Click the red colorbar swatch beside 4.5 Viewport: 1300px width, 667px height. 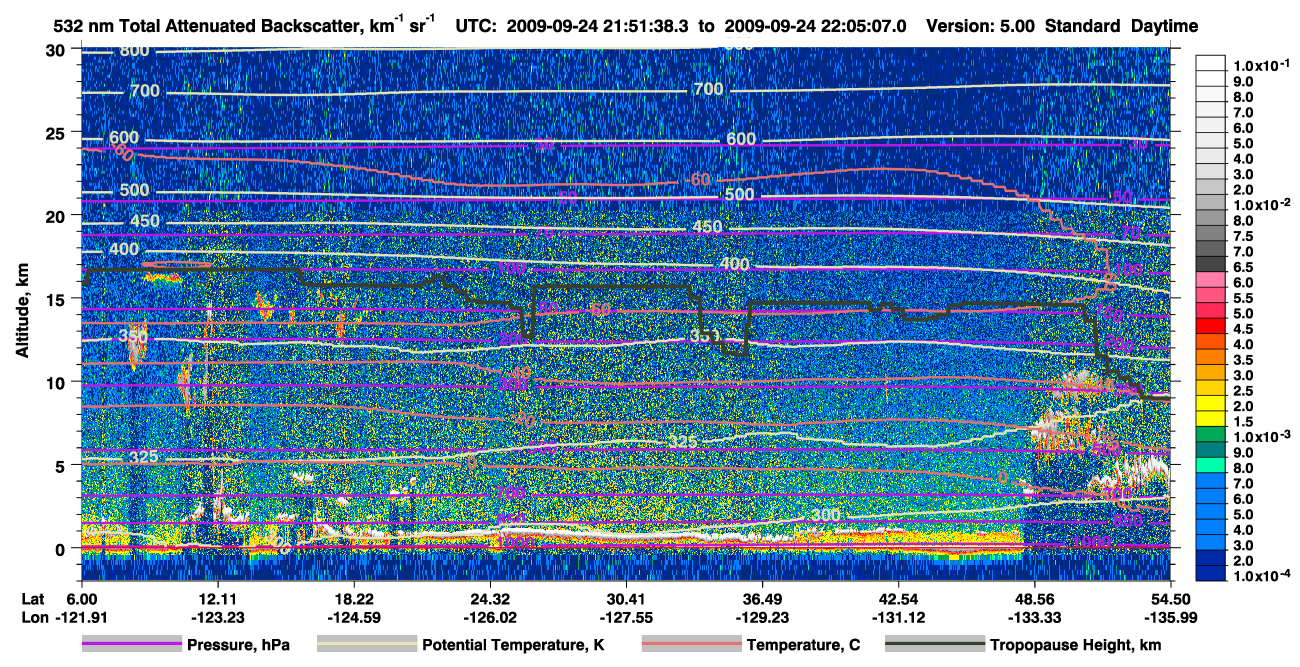pyautogui.click(x=1211, y=327)
